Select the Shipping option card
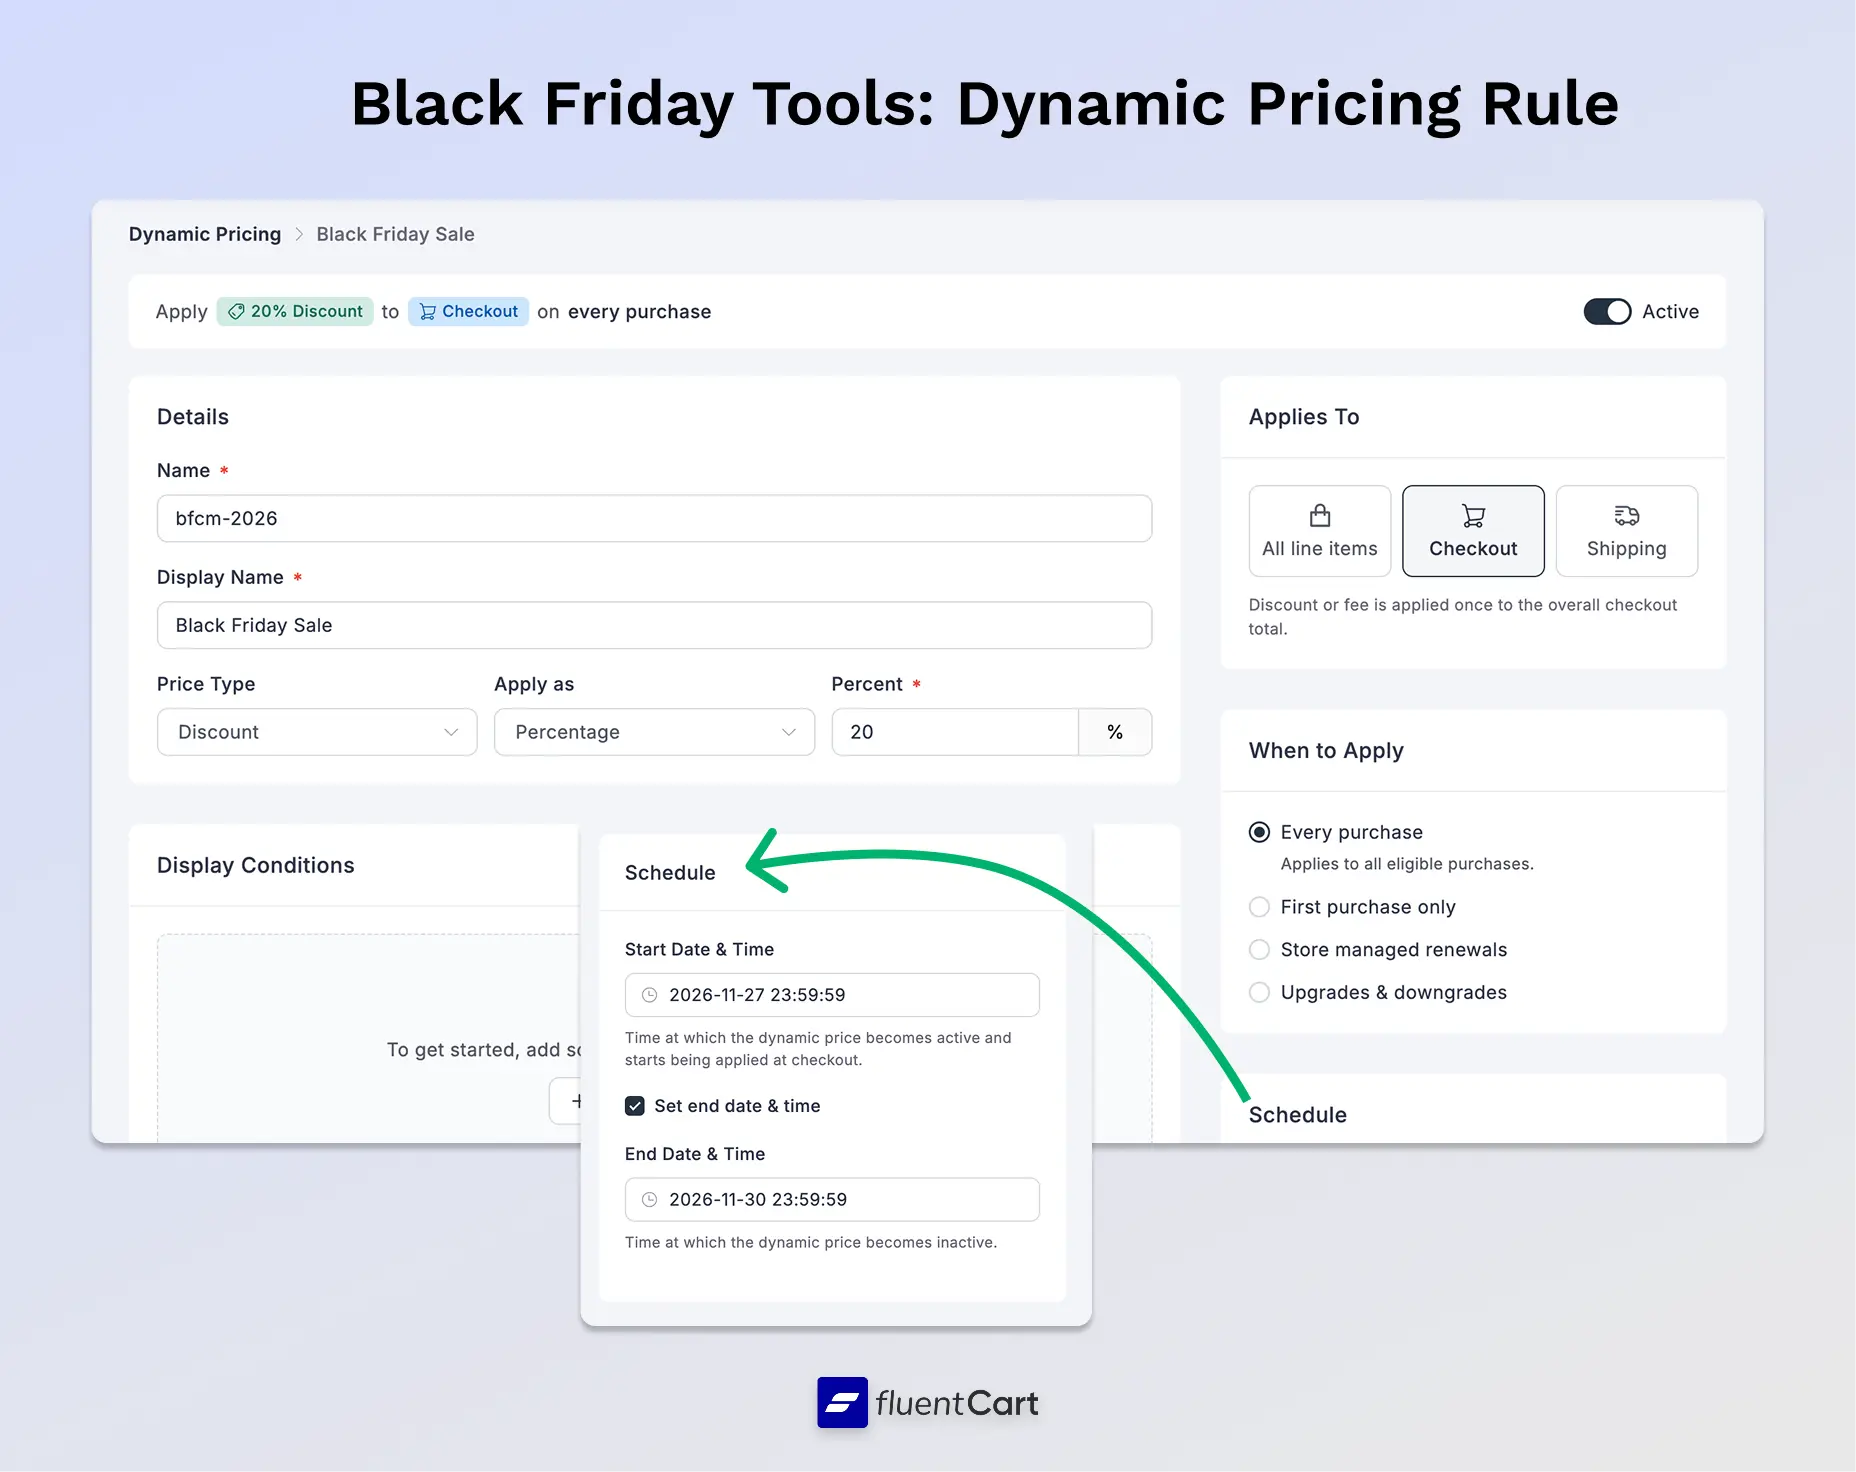1856x1472 pixels. click(1627, 531)
